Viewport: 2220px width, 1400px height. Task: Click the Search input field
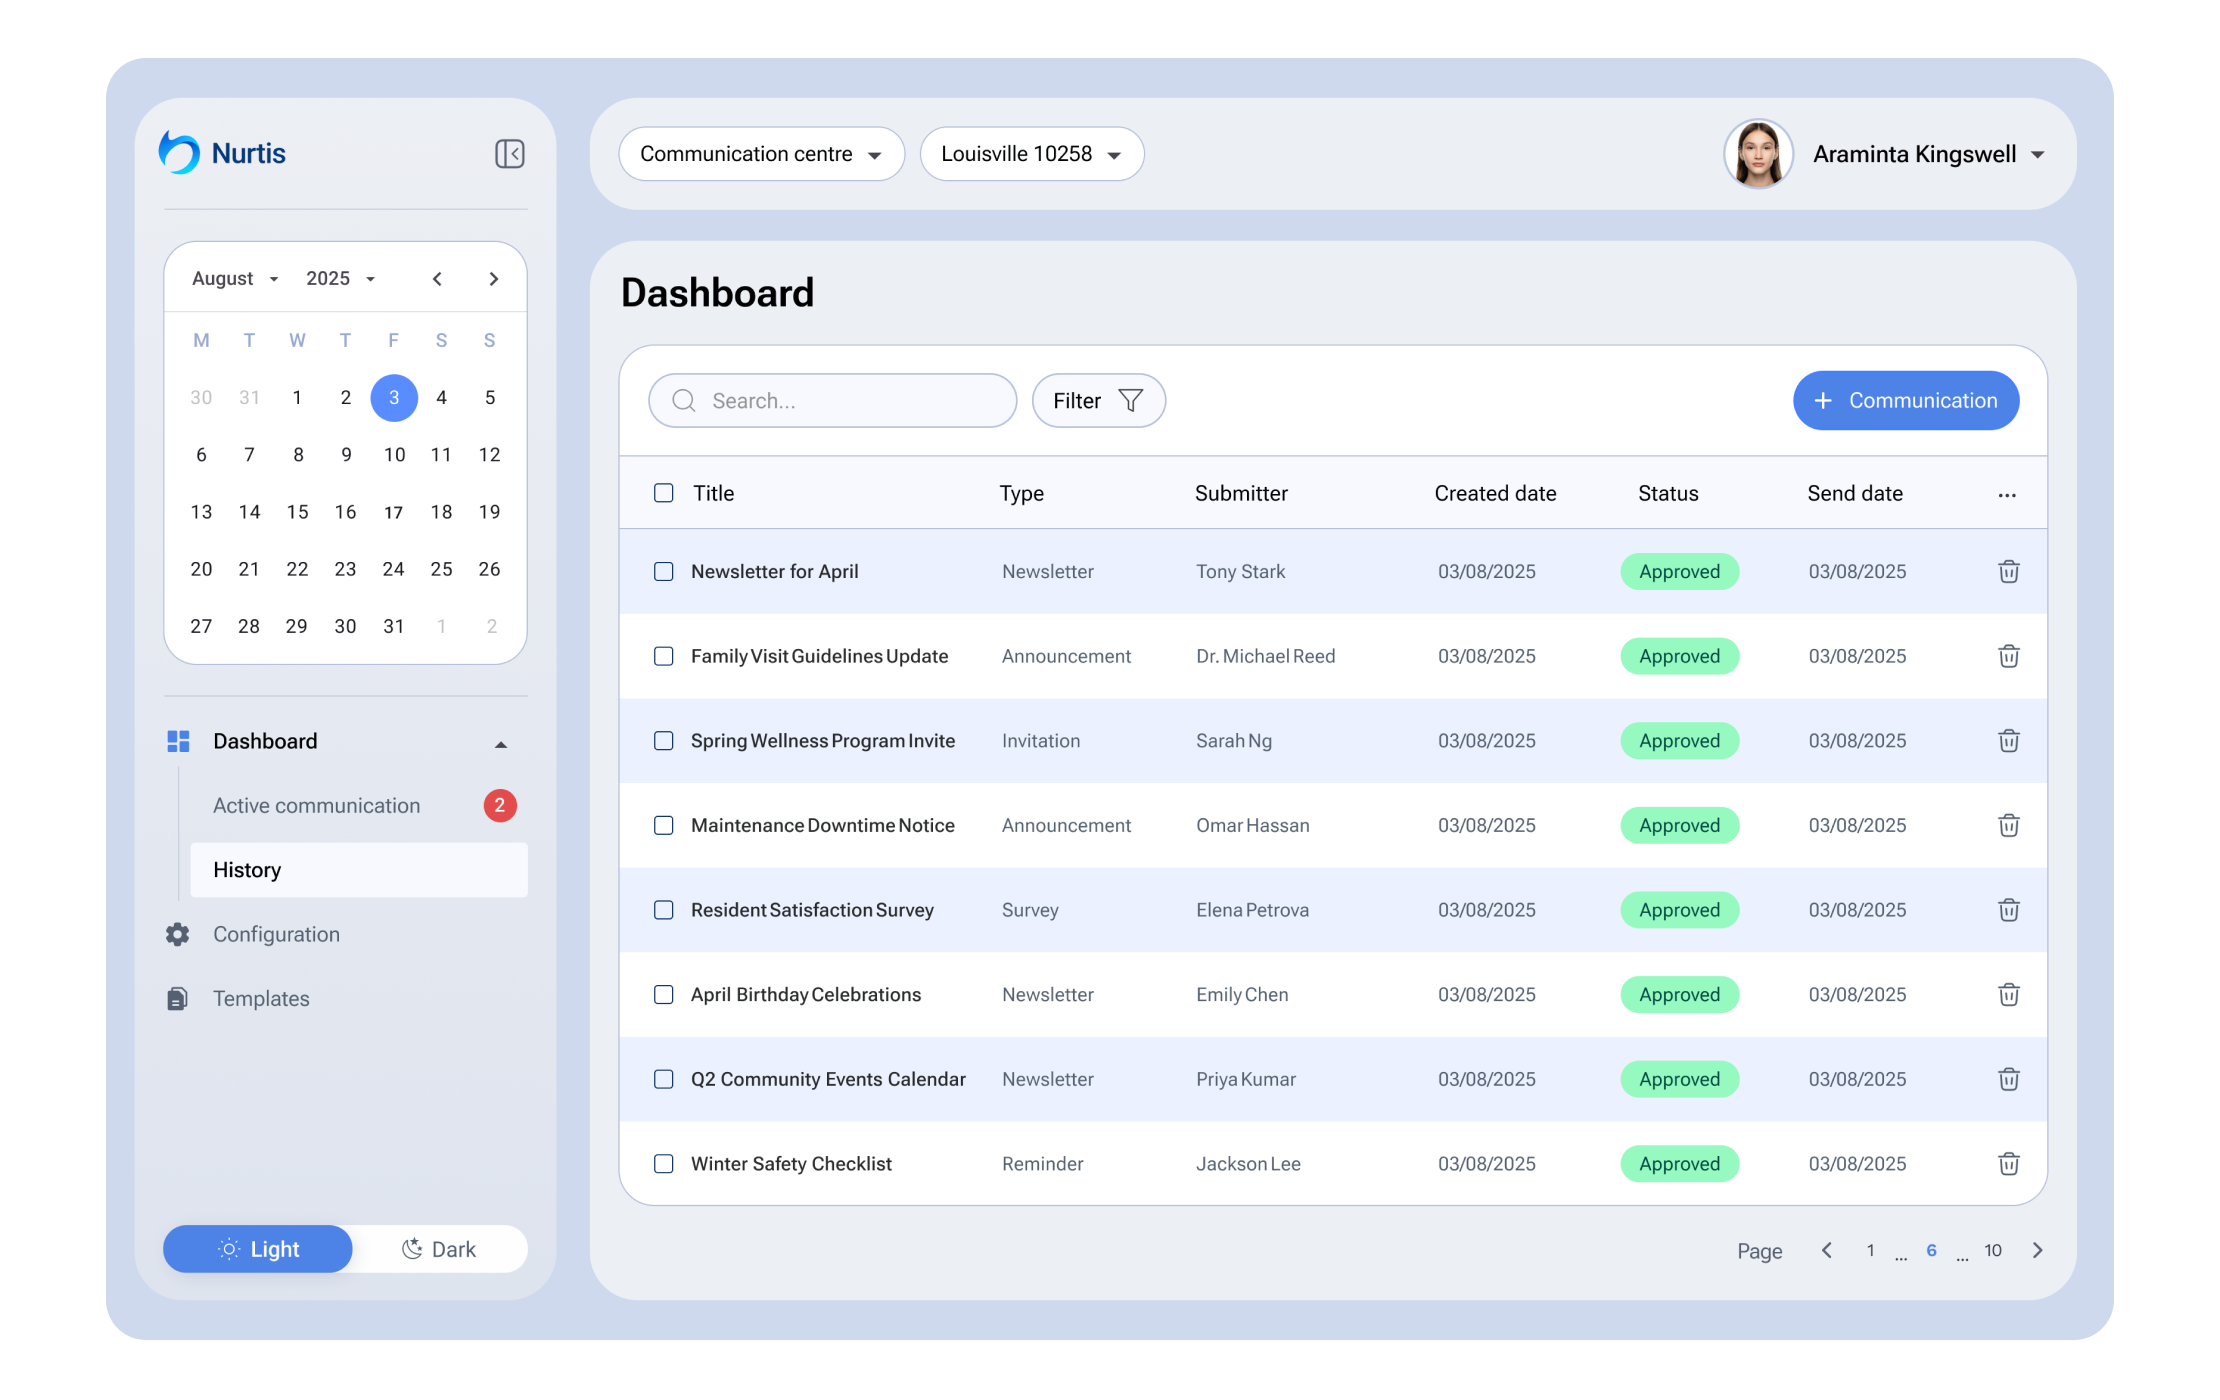point(840,401)
